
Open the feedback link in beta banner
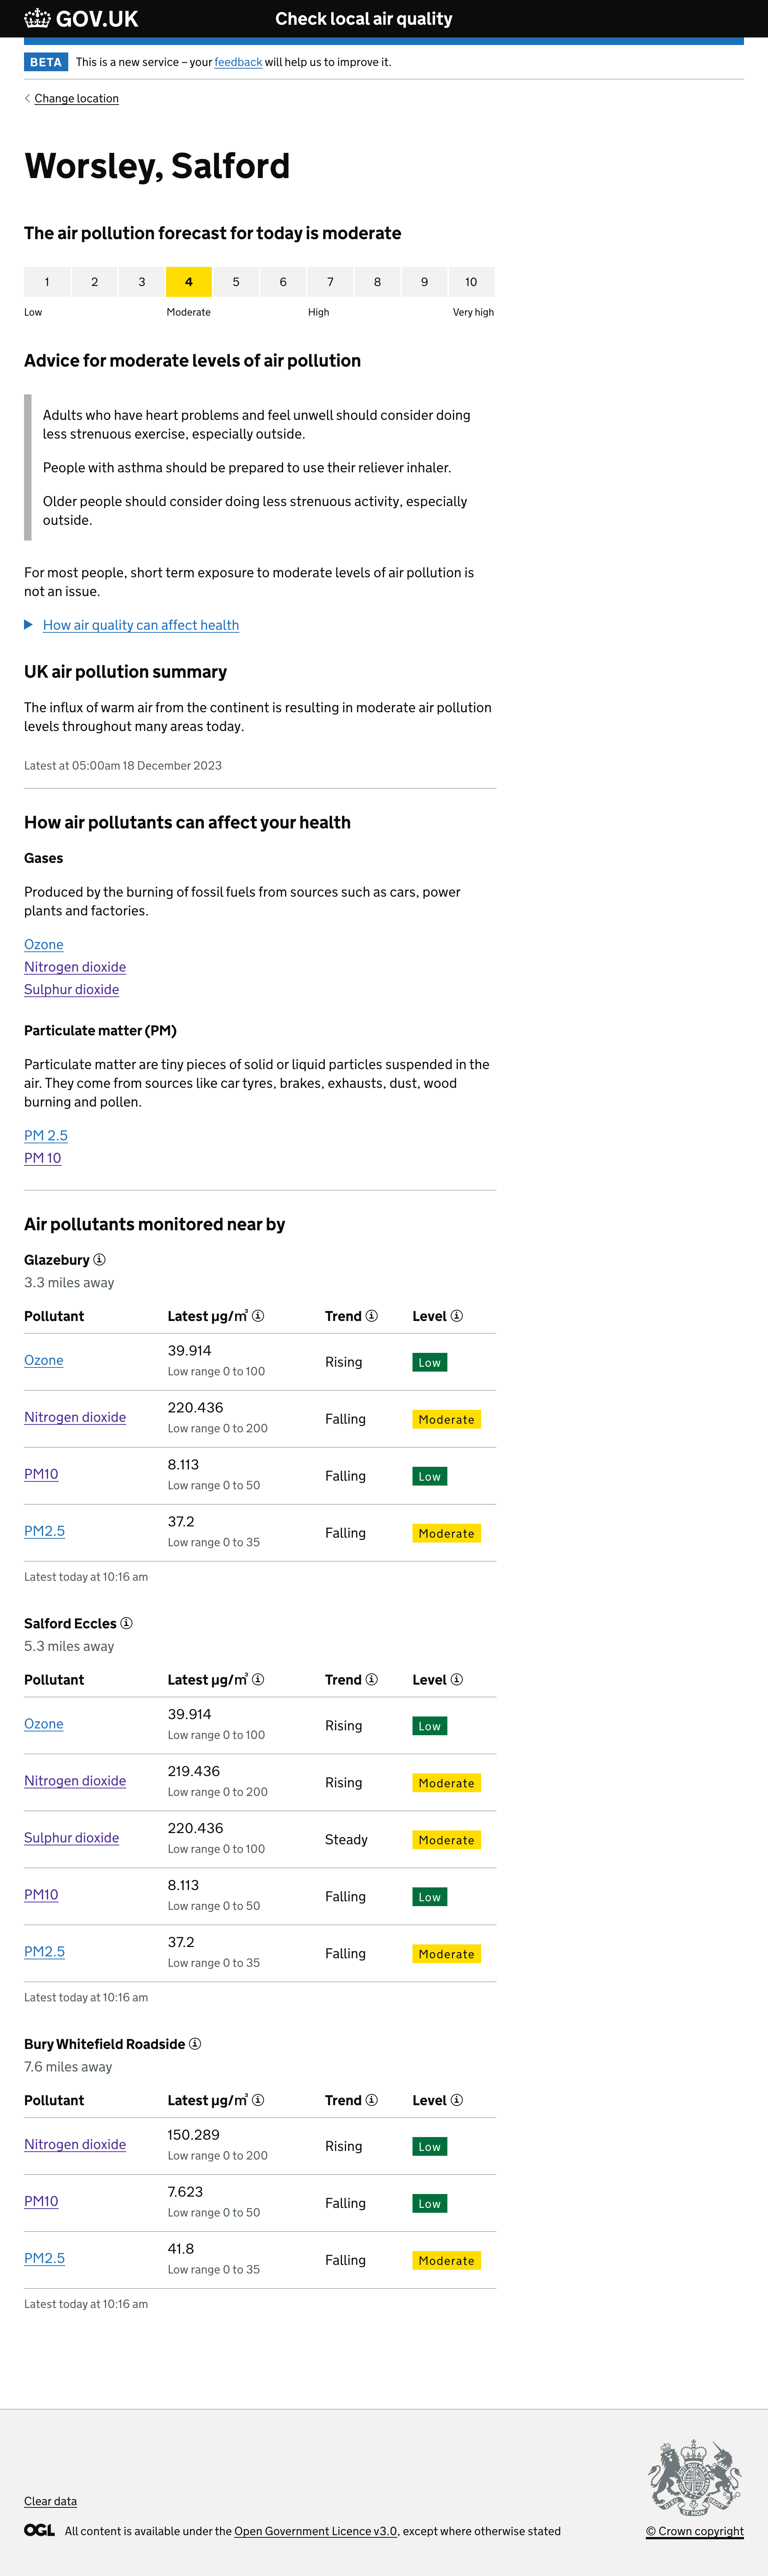coord(238,62)
